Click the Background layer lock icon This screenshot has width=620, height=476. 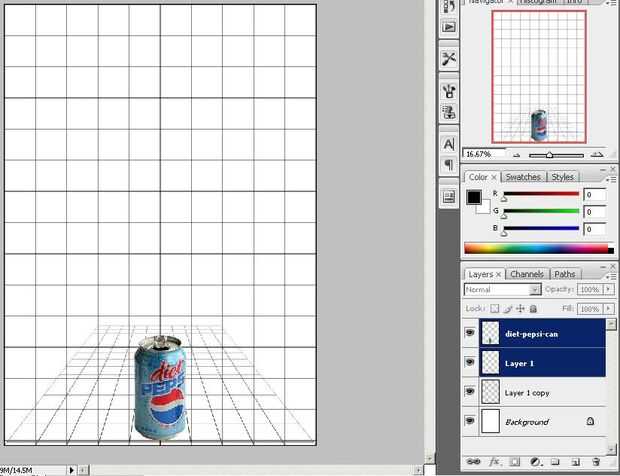pyautogui.click(x=590, y=421)
